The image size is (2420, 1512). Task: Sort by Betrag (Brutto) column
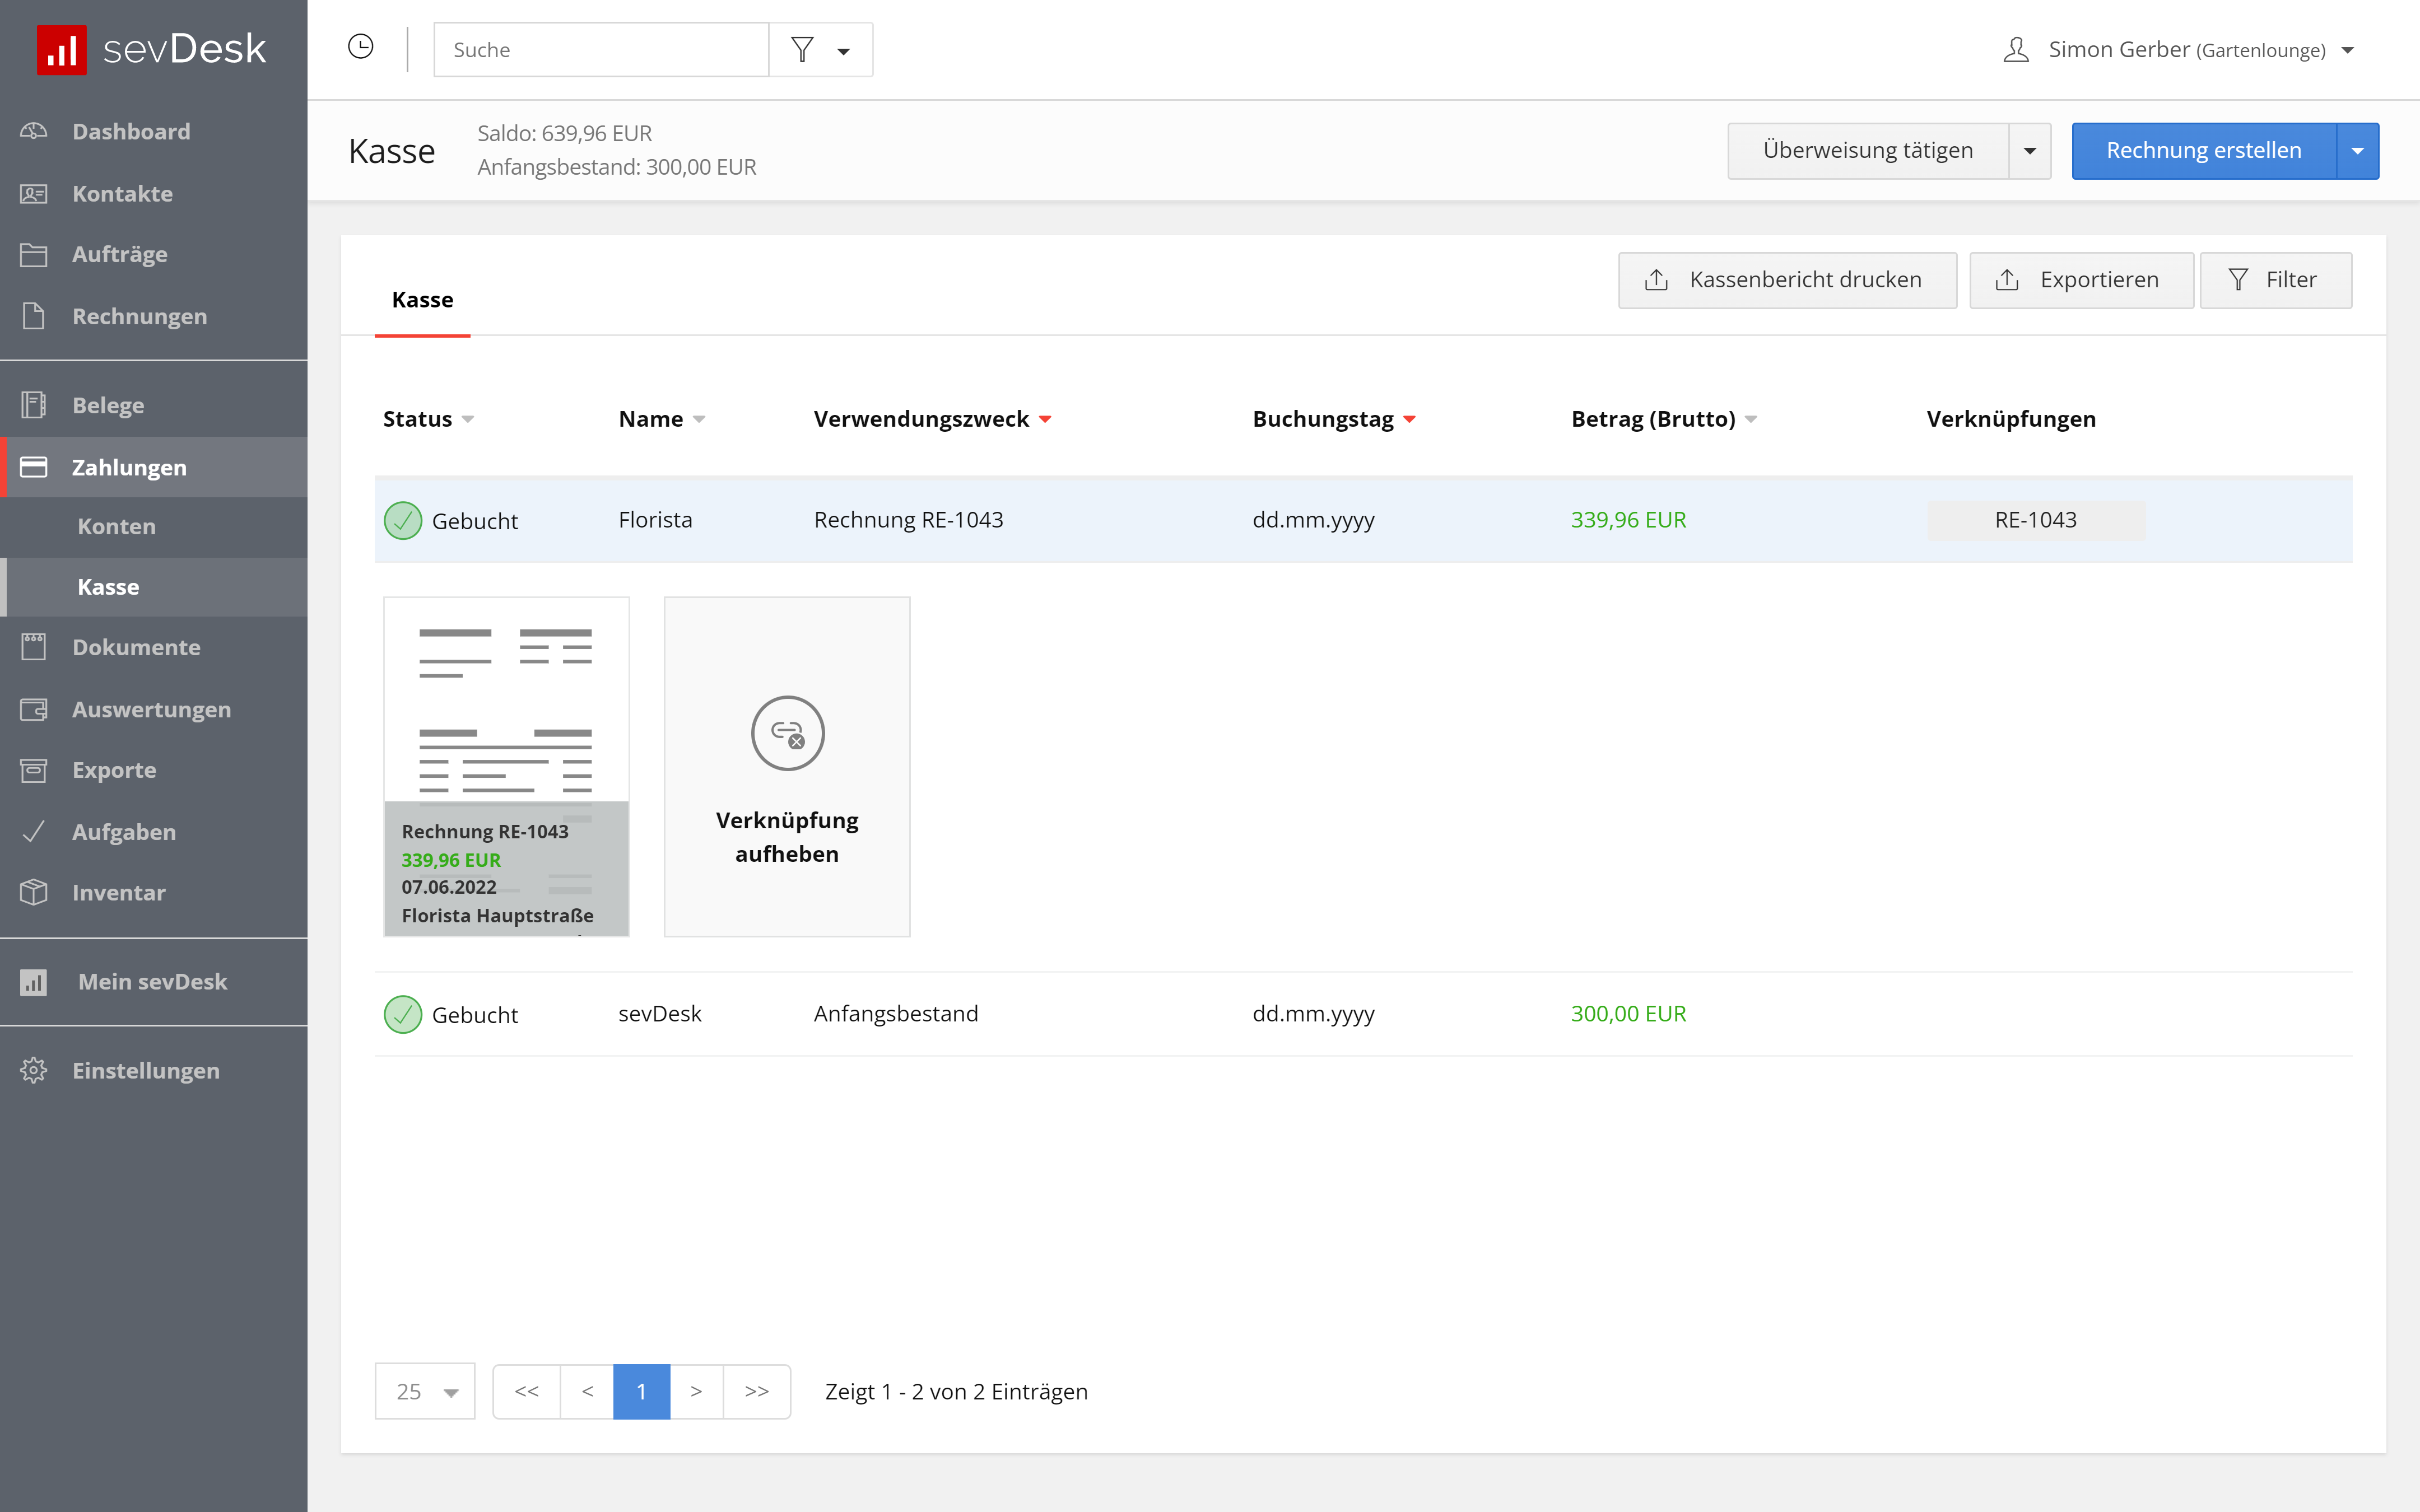pyautogui.click(x=1664, y=419)
